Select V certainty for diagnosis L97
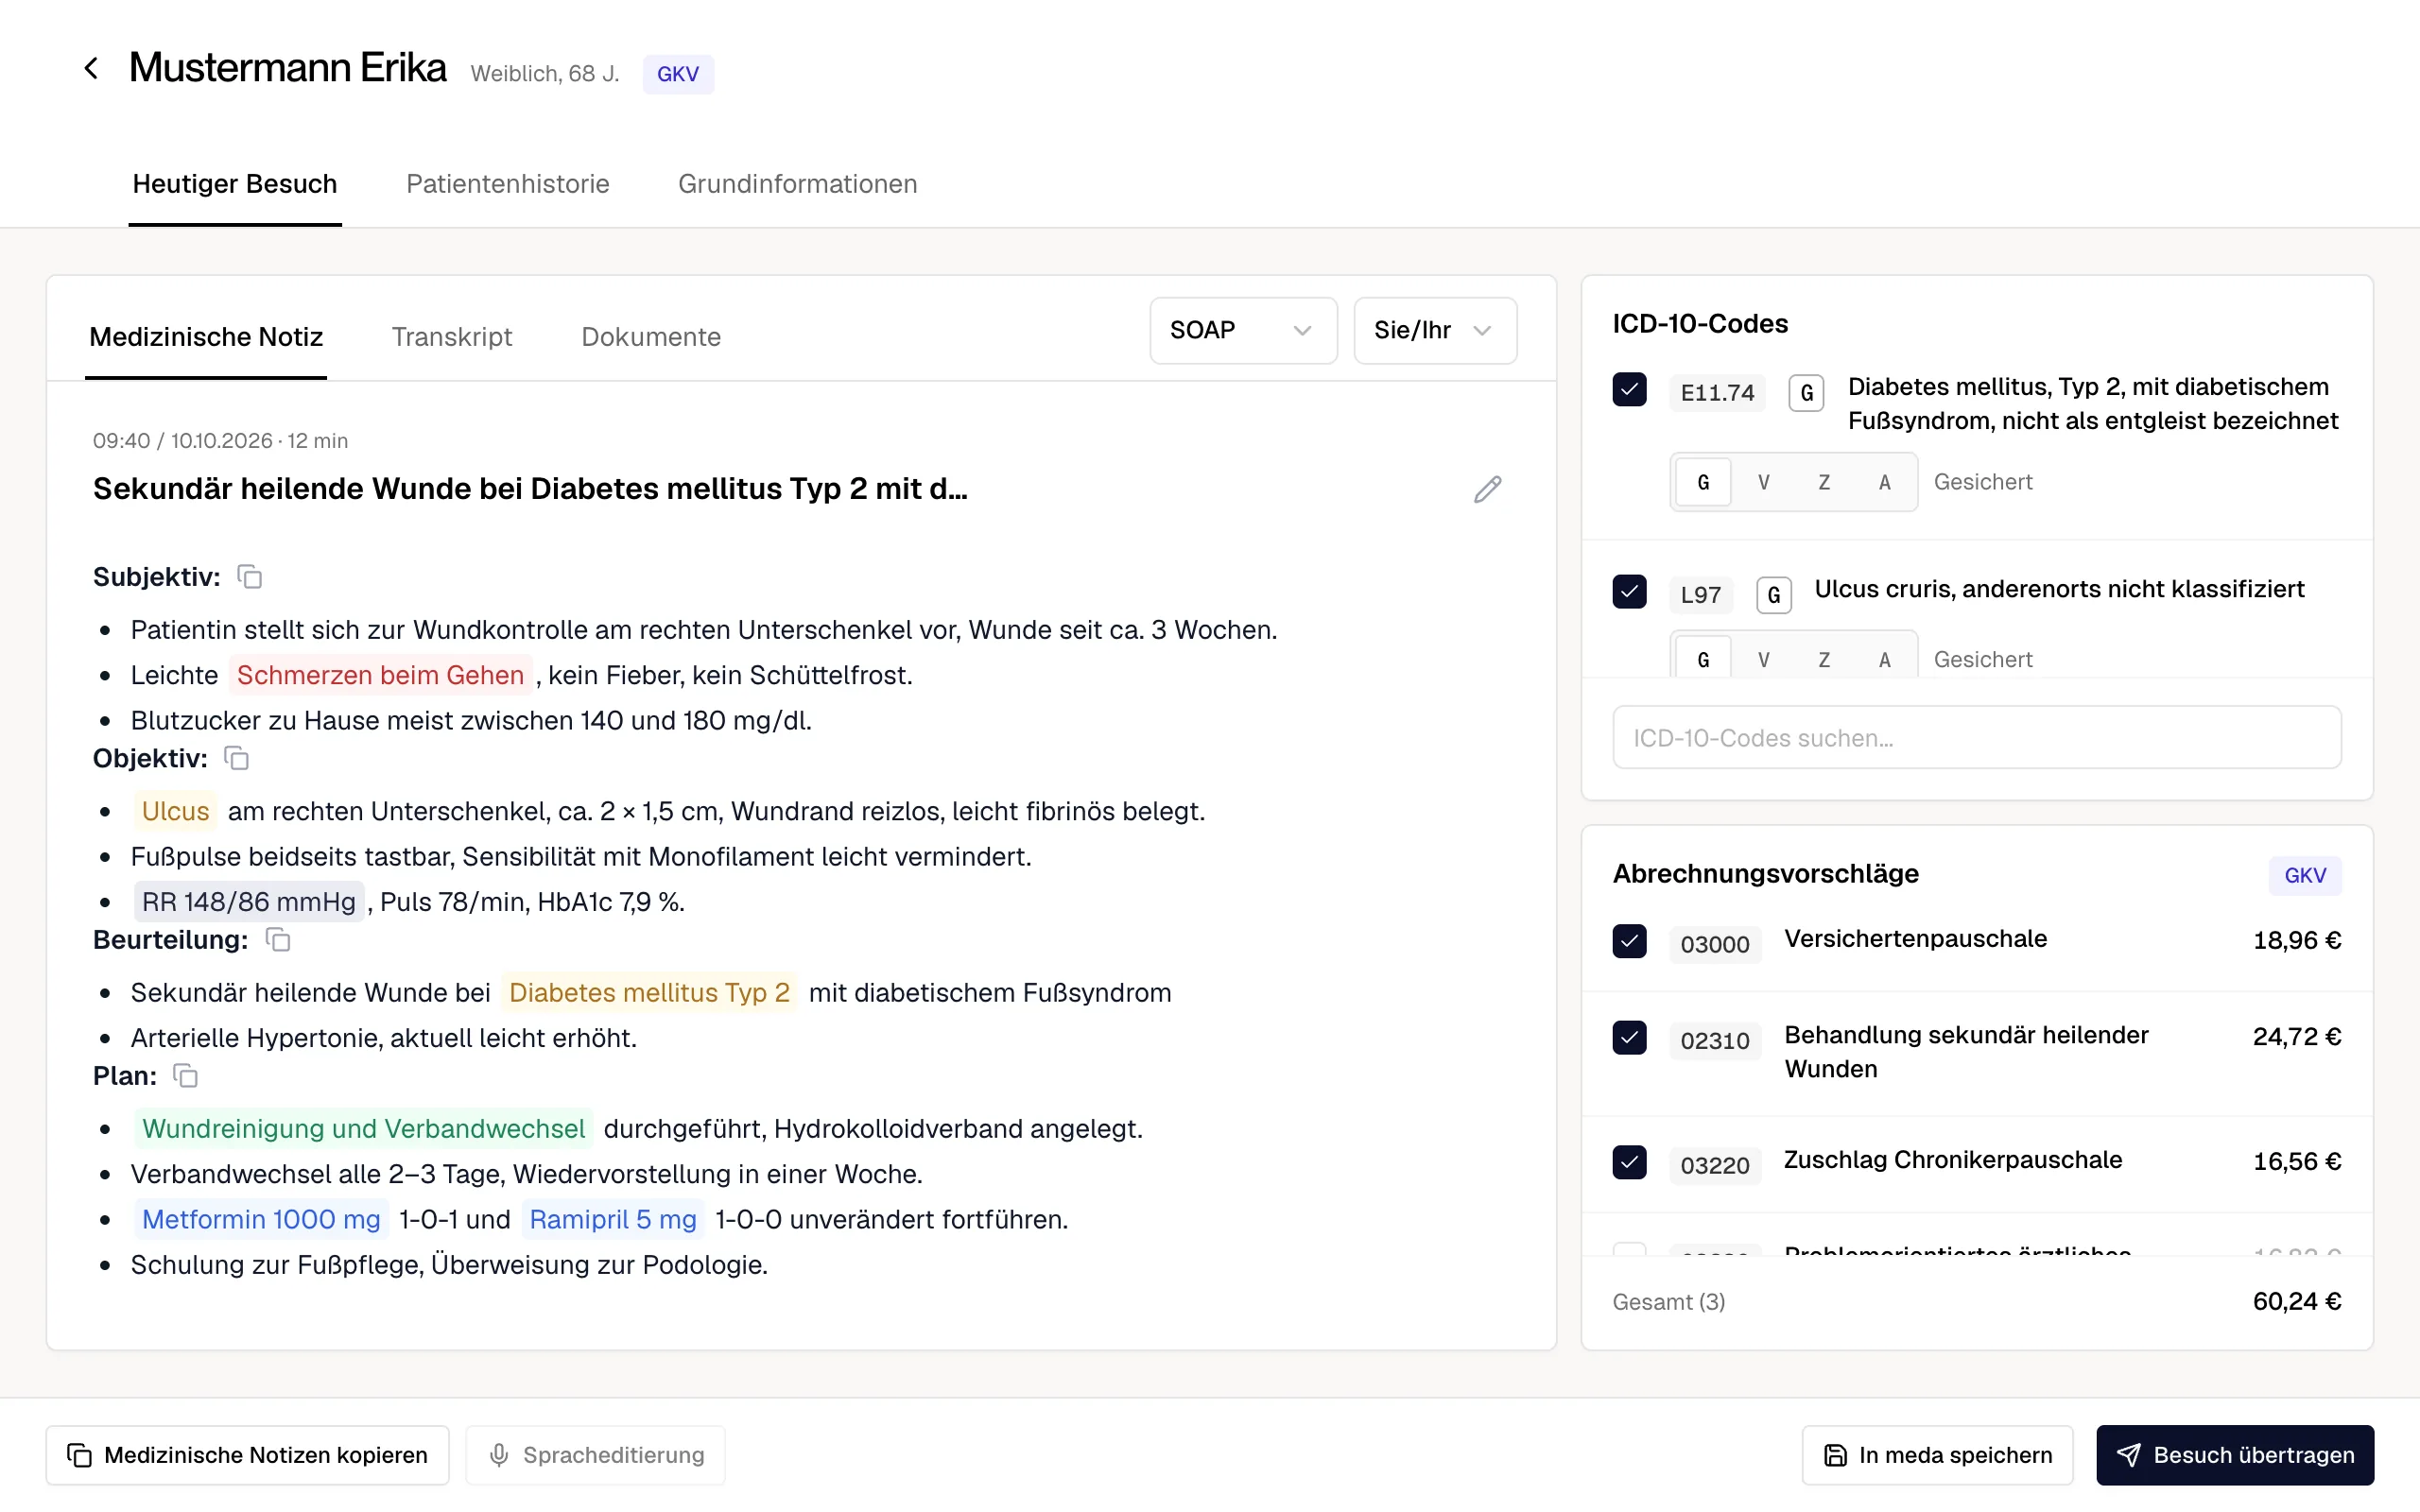Image resolution: width=2420 pixels, height=1512 pixels. [1764, 659]
